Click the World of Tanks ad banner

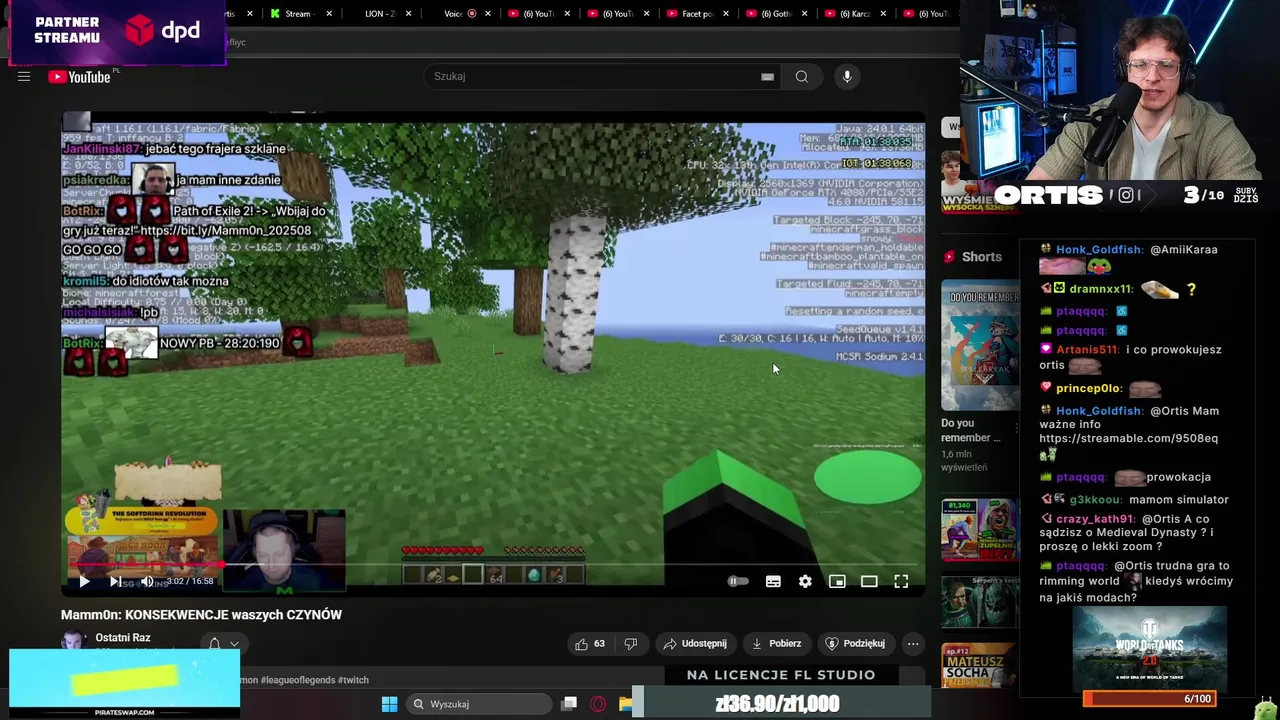1149,648
